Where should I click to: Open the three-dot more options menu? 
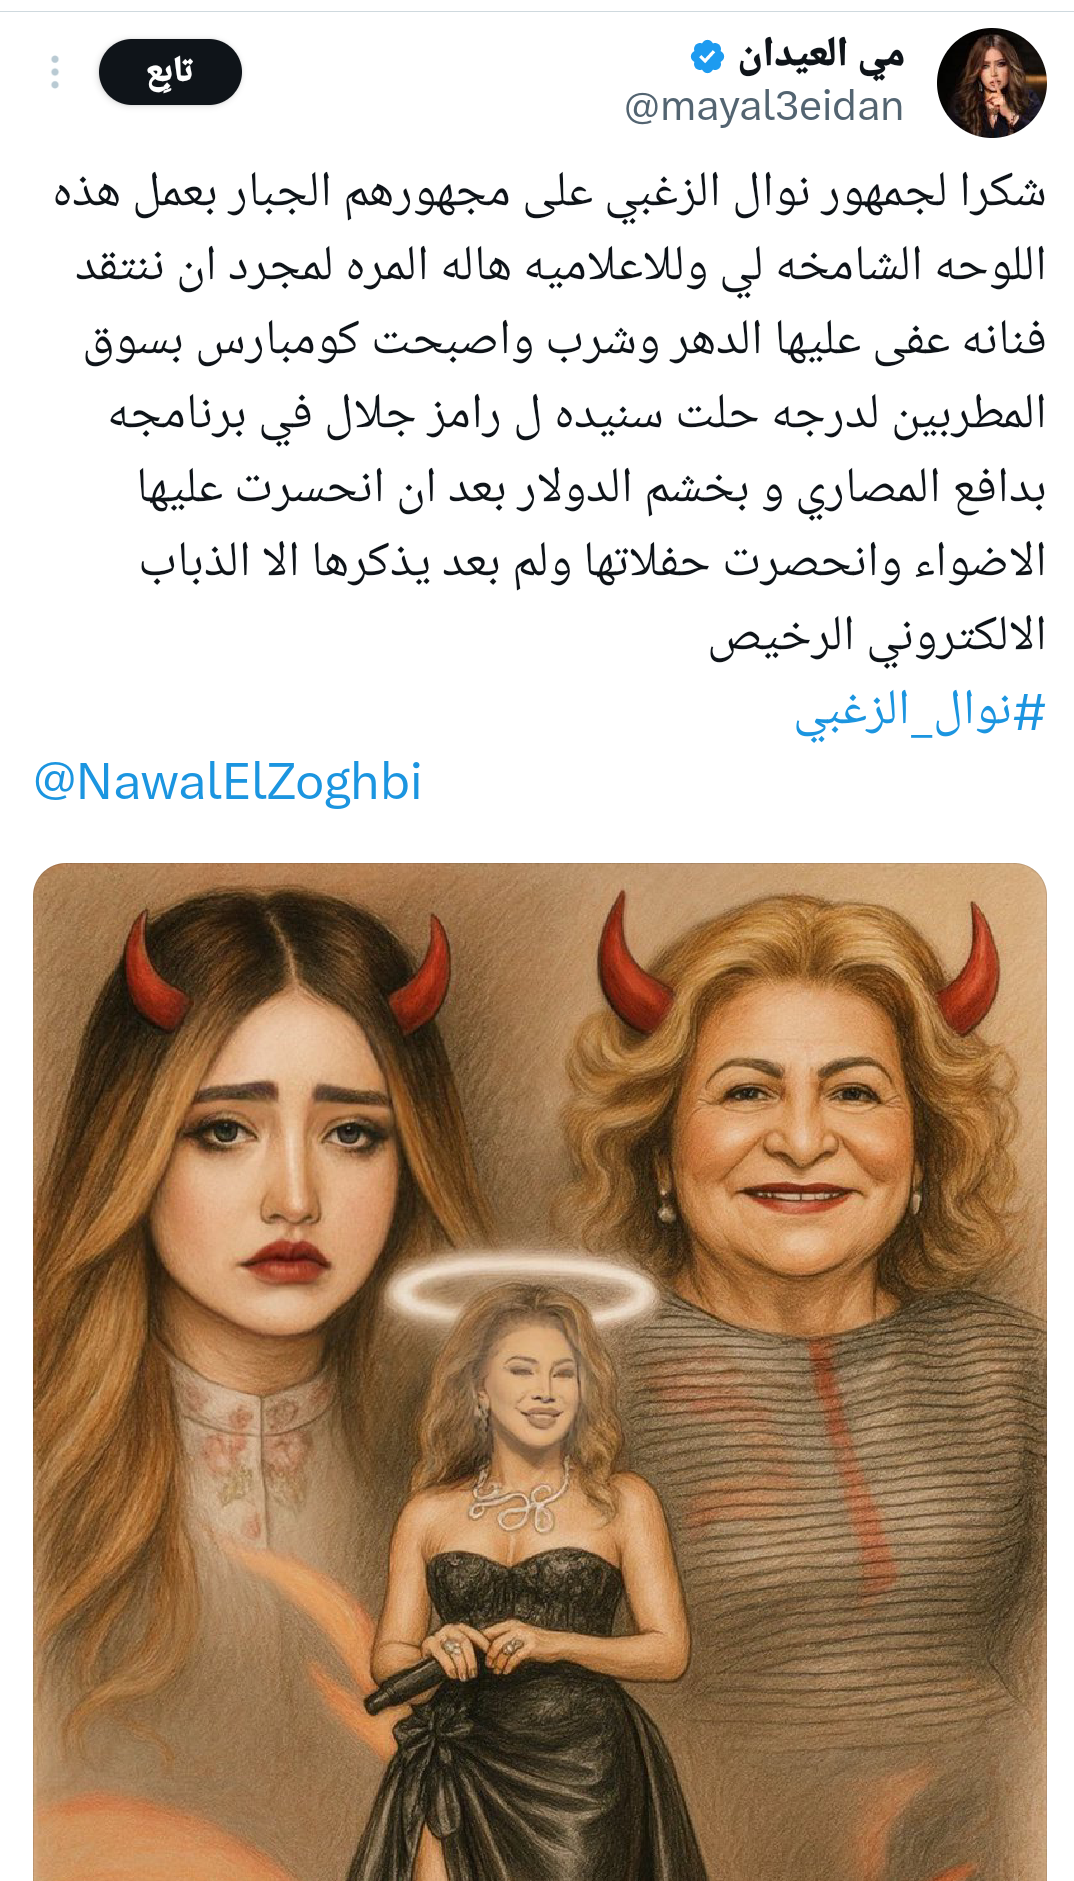click(55, 72)
